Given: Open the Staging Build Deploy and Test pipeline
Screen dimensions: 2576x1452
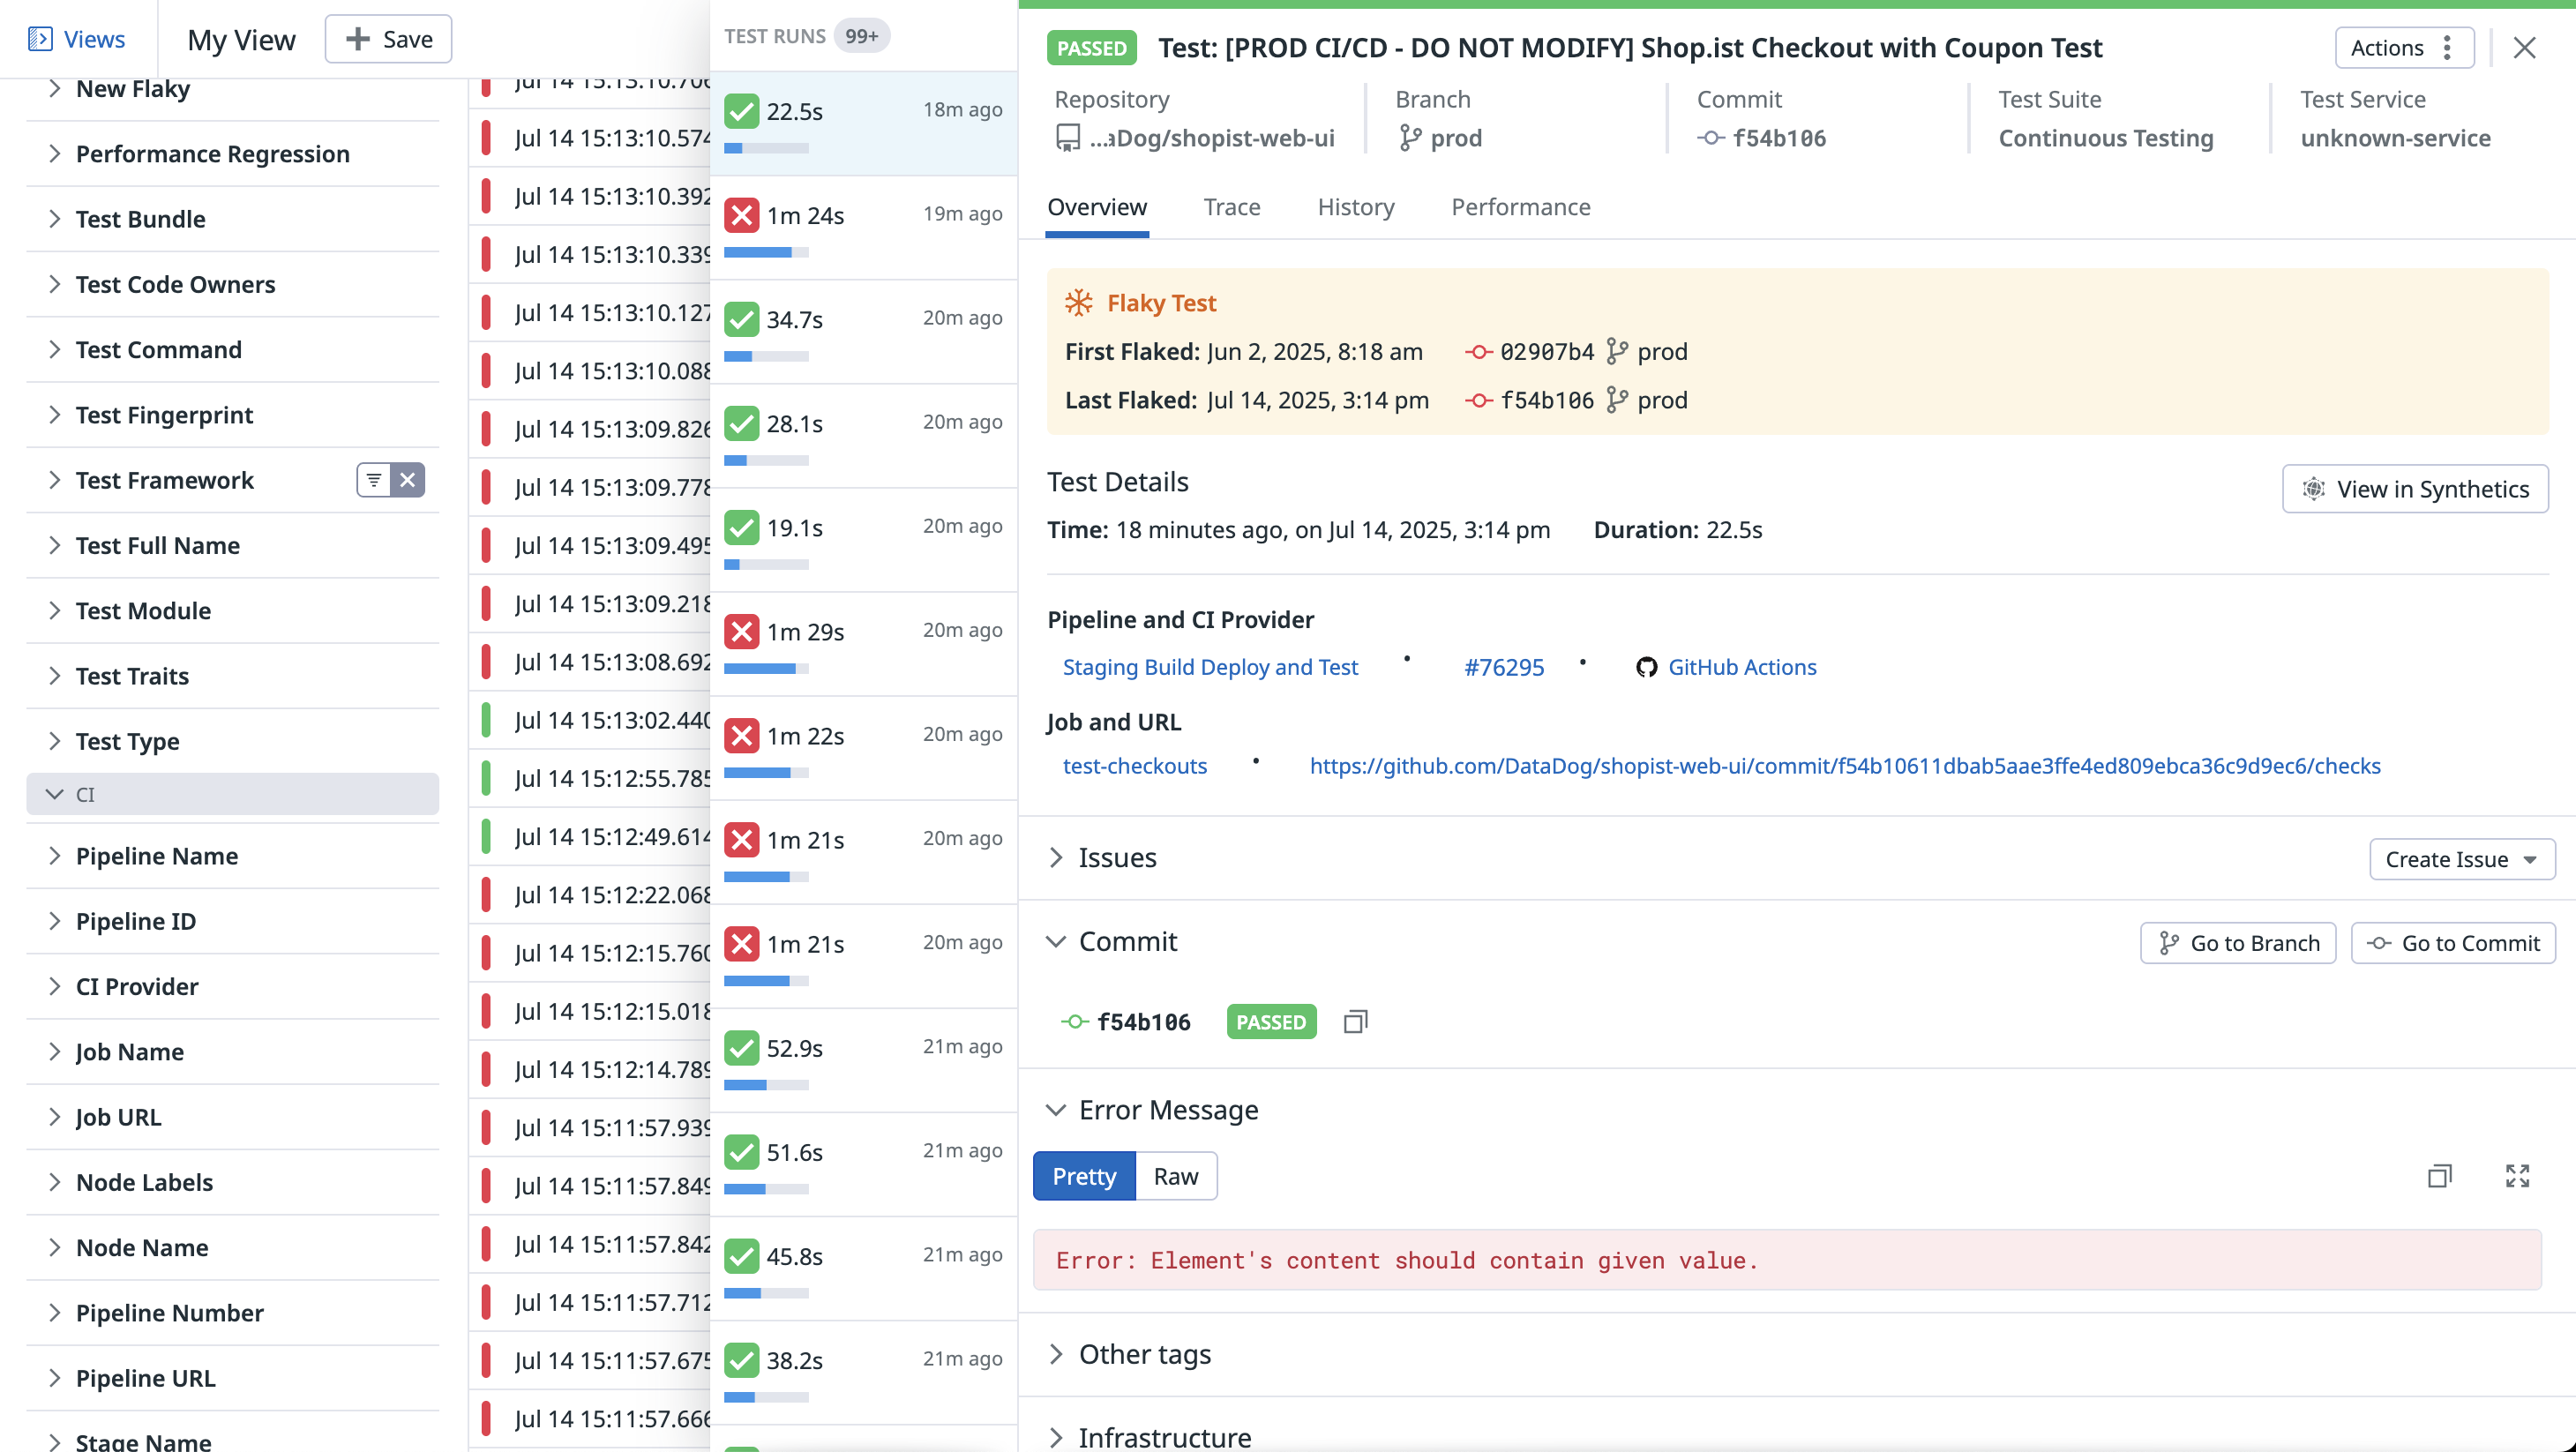Looking at the screenshot, I should pos(1209,667).
